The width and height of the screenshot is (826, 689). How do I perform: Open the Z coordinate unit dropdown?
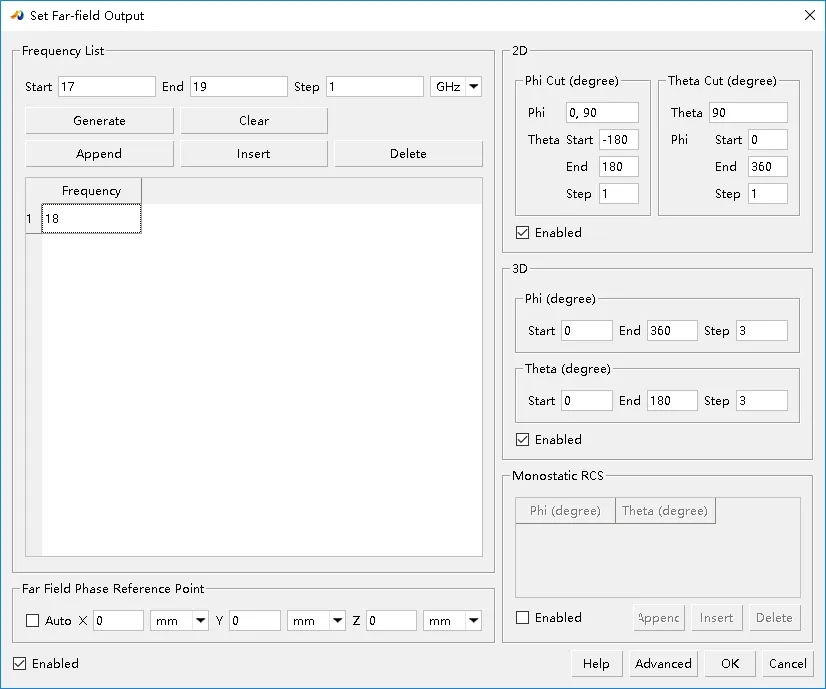pos(452,621)
